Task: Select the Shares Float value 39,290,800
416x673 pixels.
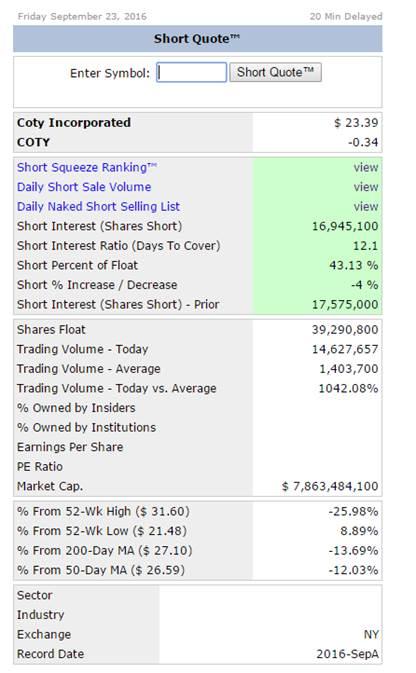Action: click(345, 330)
